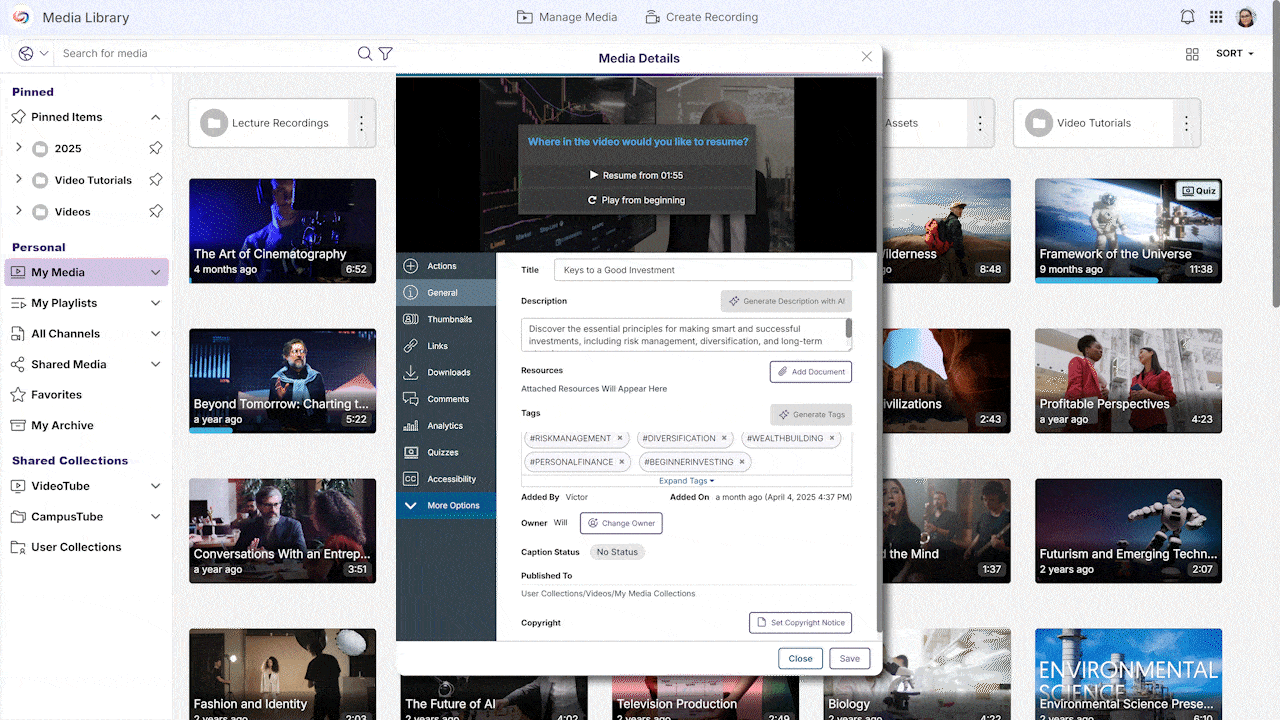This screenshot has height=720, width=1280.
Task: Click Resume from 01:55
Action: [637, 175]
